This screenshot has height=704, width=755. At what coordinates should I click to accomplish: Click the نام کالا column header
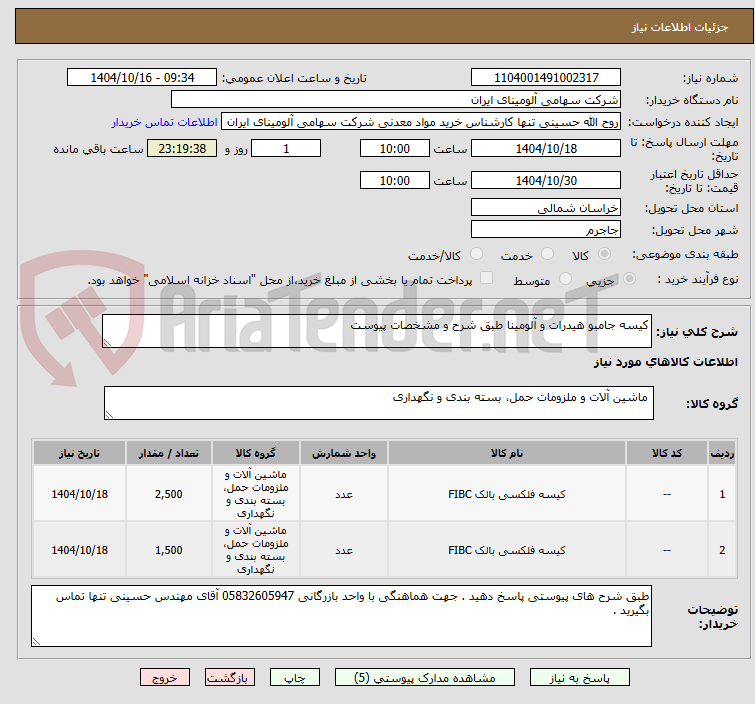click(507, 453)
